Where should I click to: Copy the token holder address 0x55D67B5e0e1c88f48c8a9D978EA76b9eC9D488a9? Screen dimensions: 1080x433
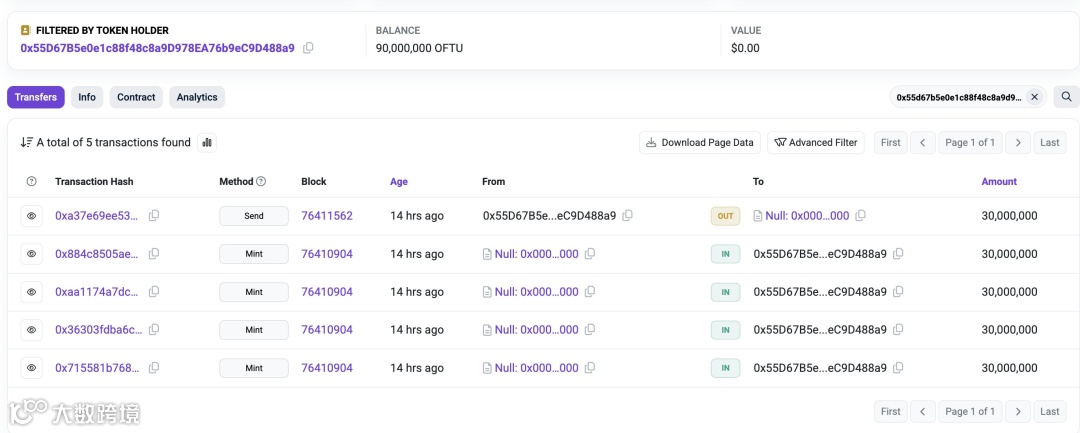(308, 48)
